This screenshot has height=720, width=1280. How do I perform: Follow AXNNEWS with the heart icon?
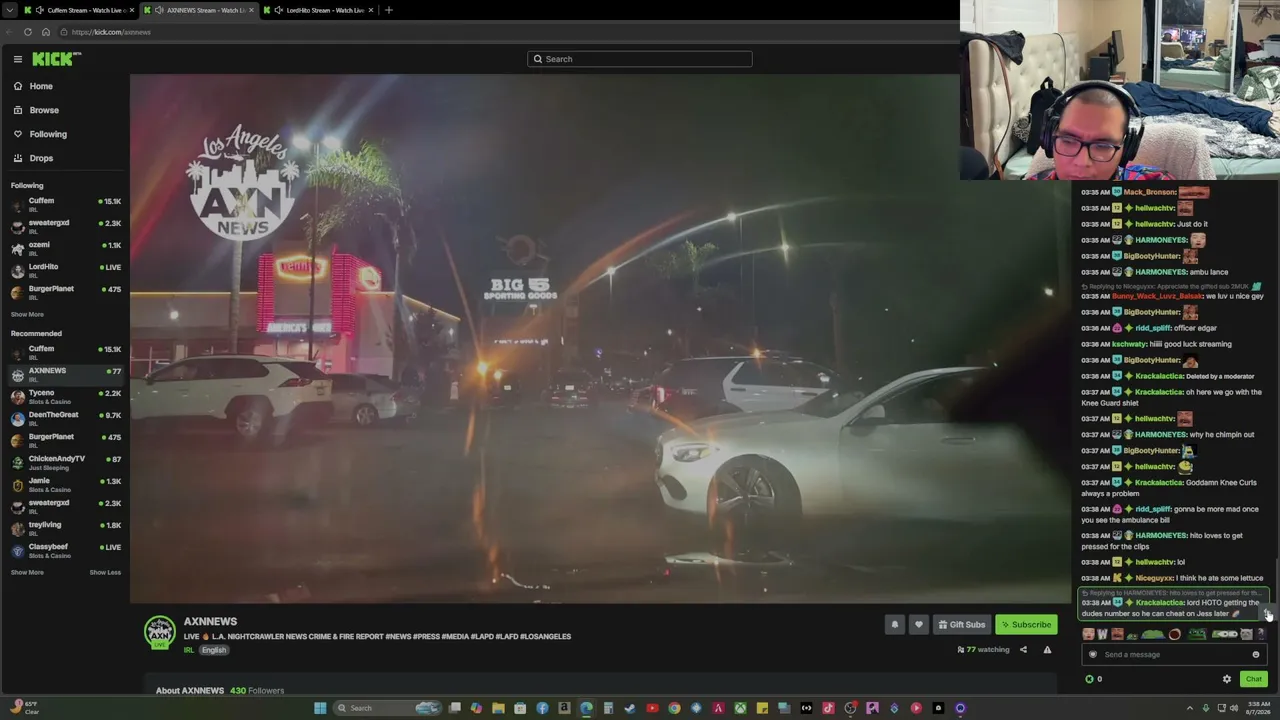[x=919, y=625]
